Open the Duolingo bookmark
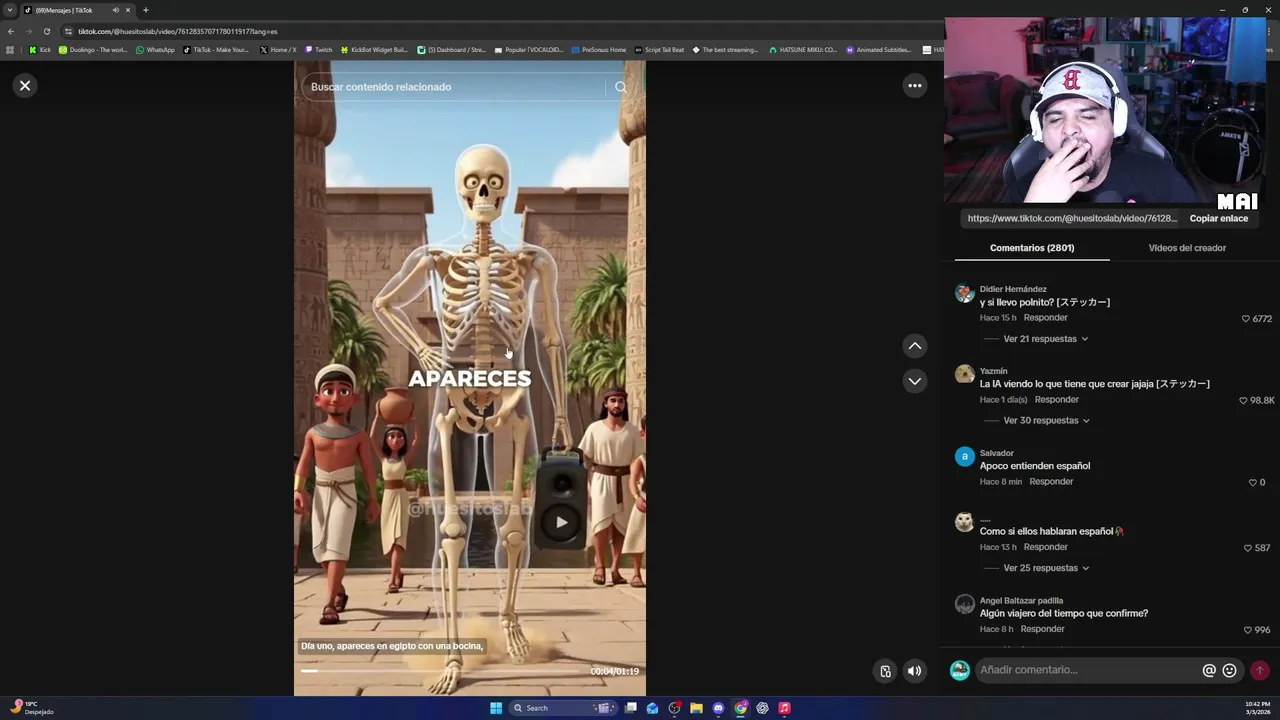The image size is (1280, 720). [x=93, y=50]
